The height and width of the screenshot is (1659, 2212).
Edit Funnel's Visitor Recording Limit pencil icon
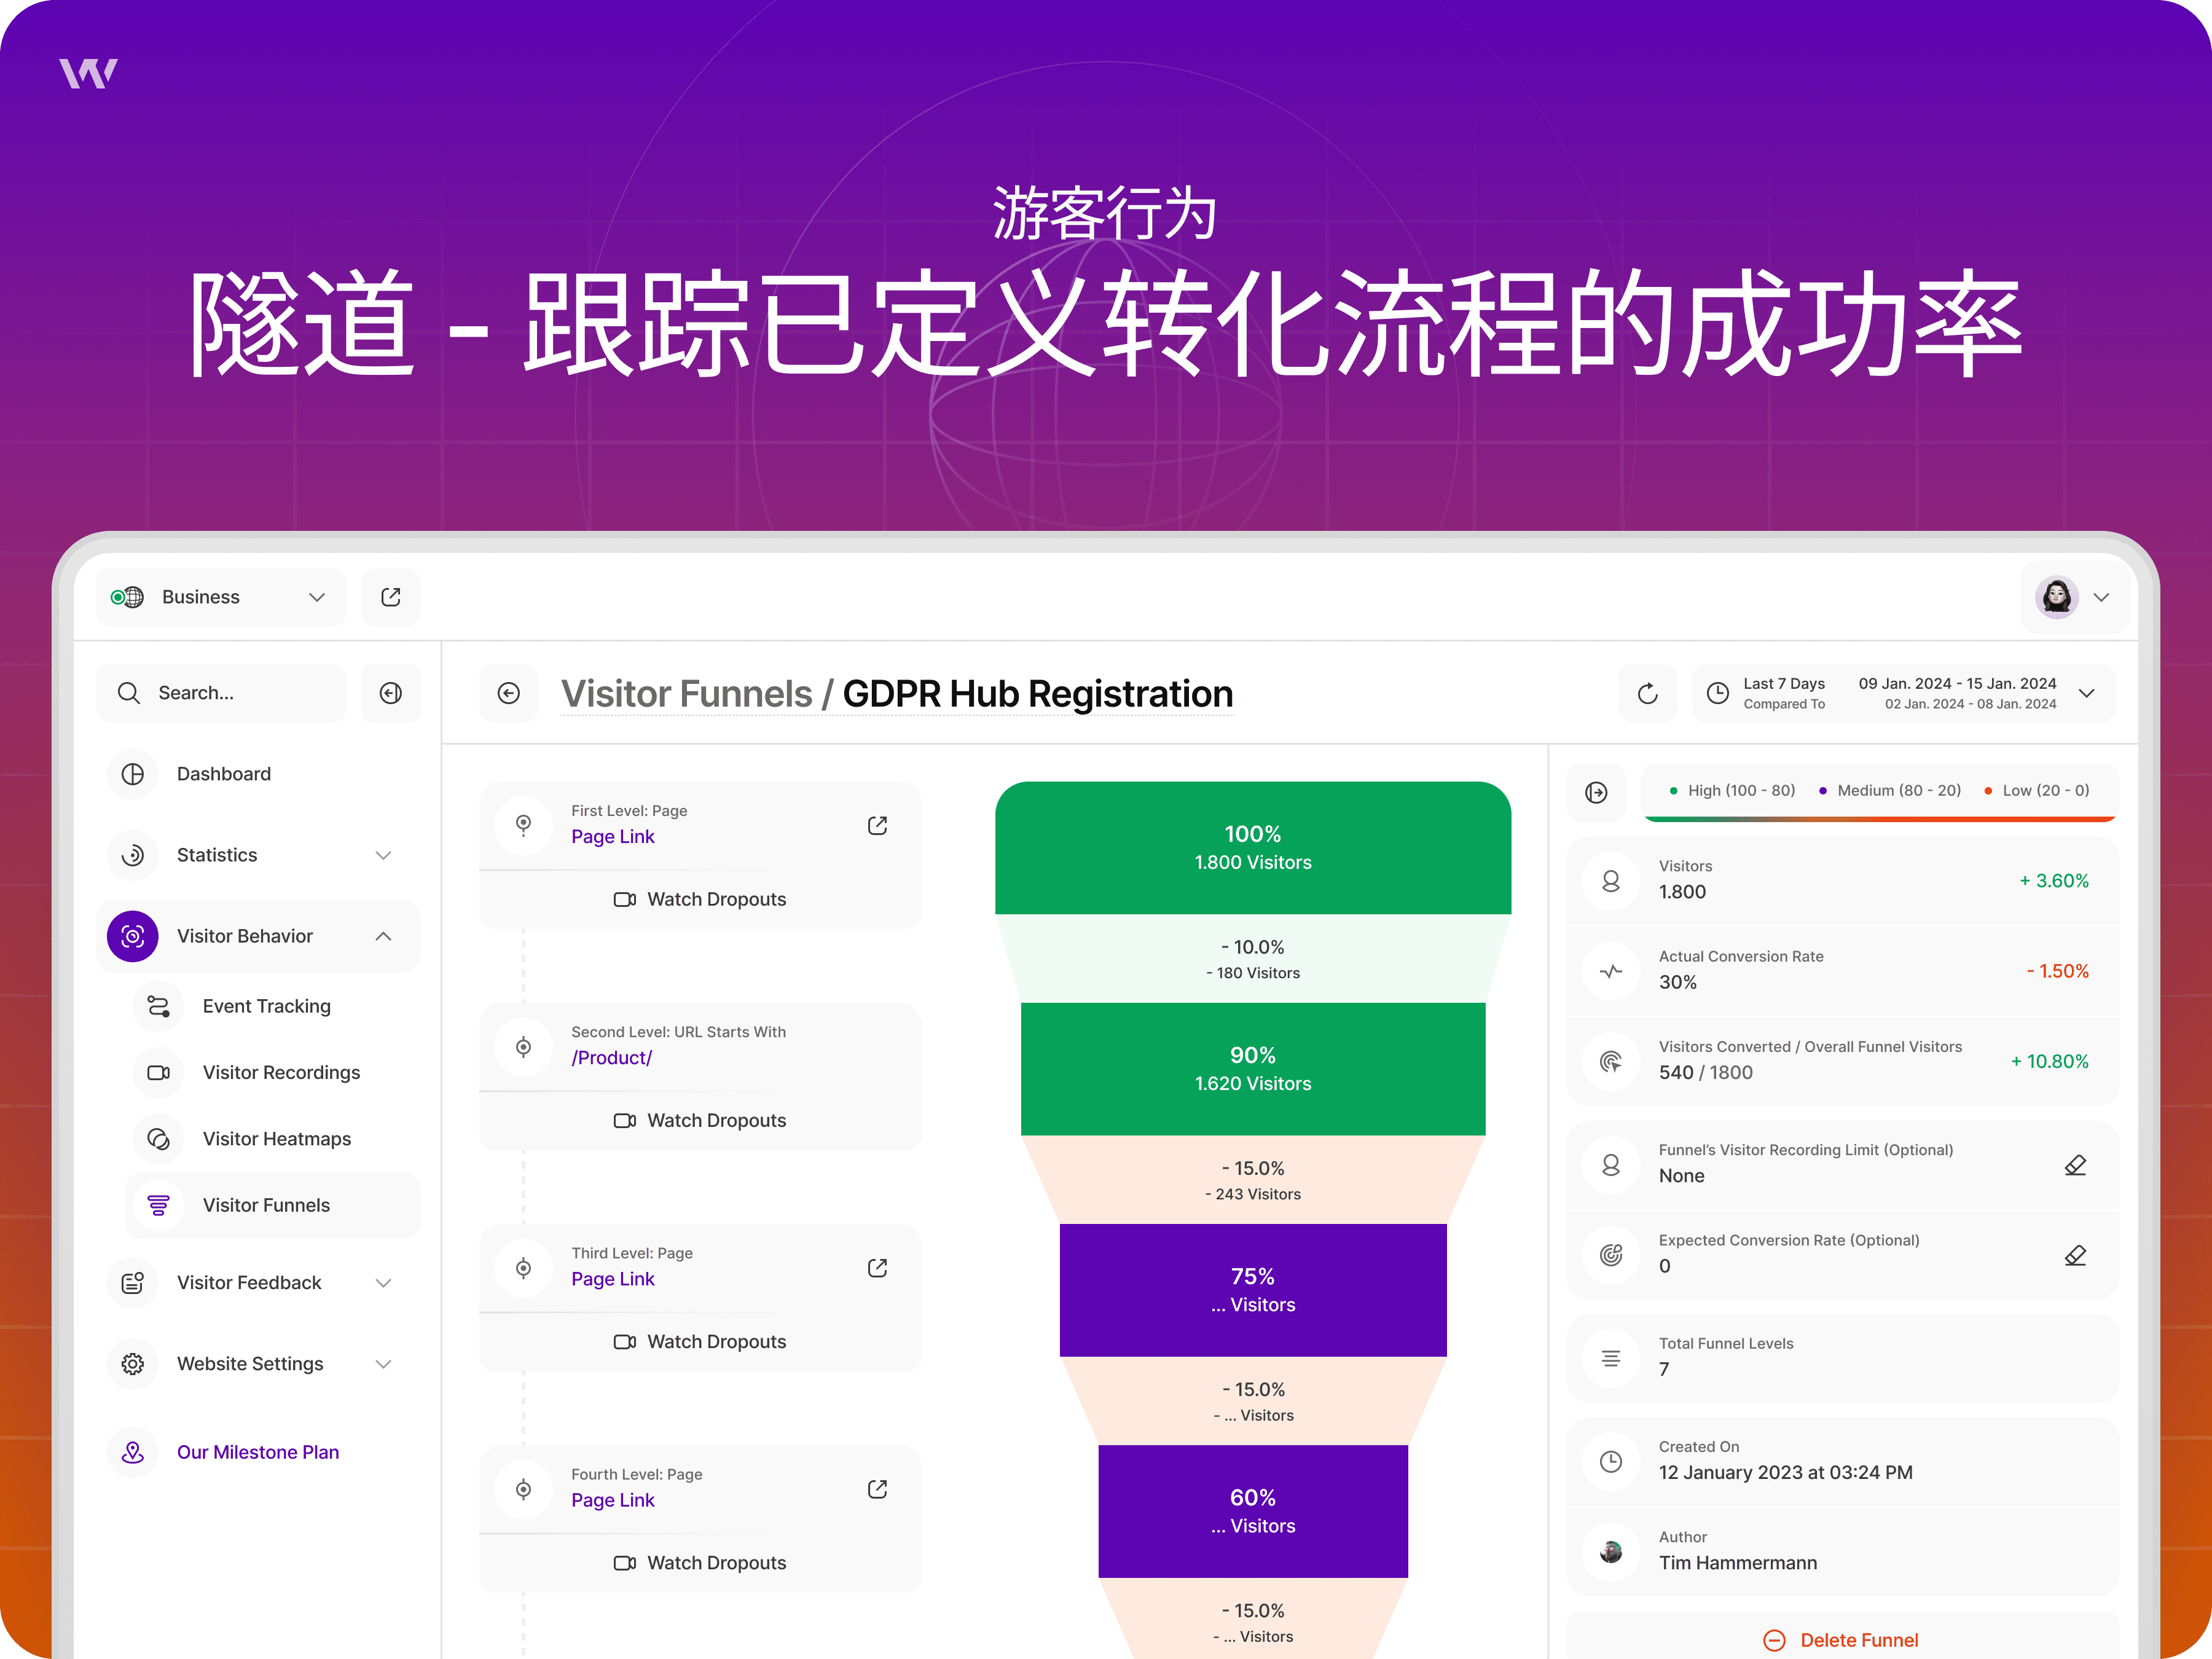pos(2075,1165)
